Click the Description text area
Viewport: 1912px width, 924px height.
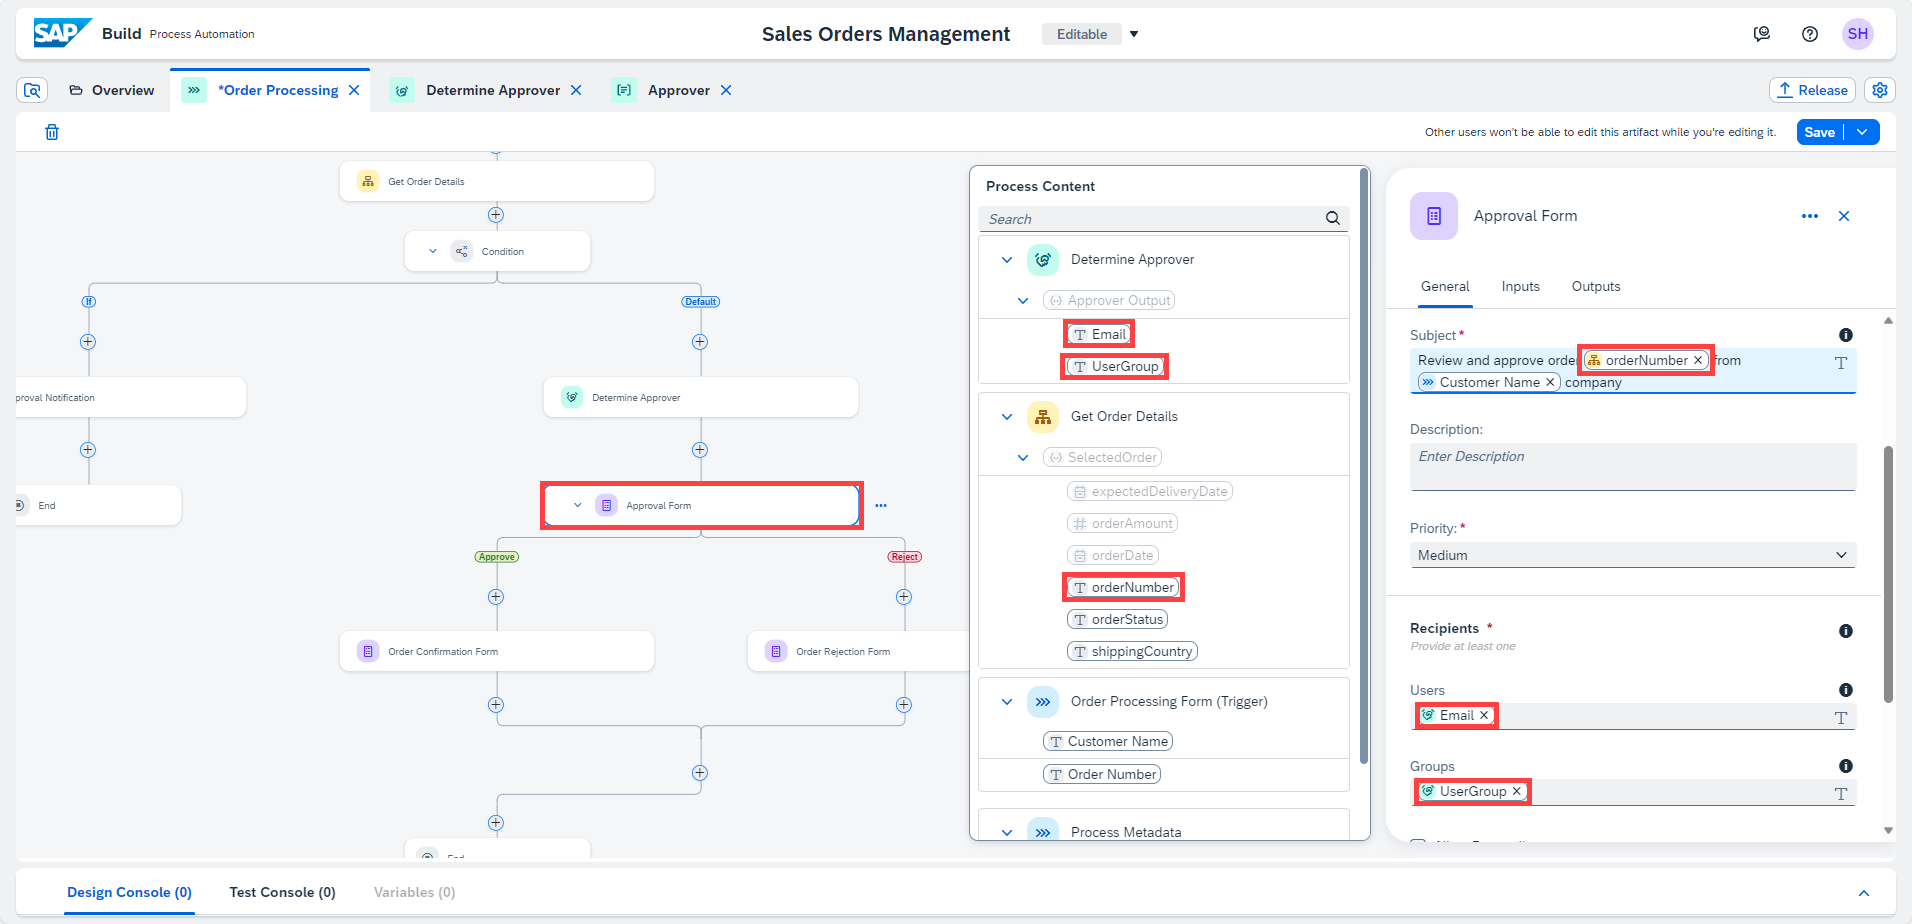[1632, 467]
